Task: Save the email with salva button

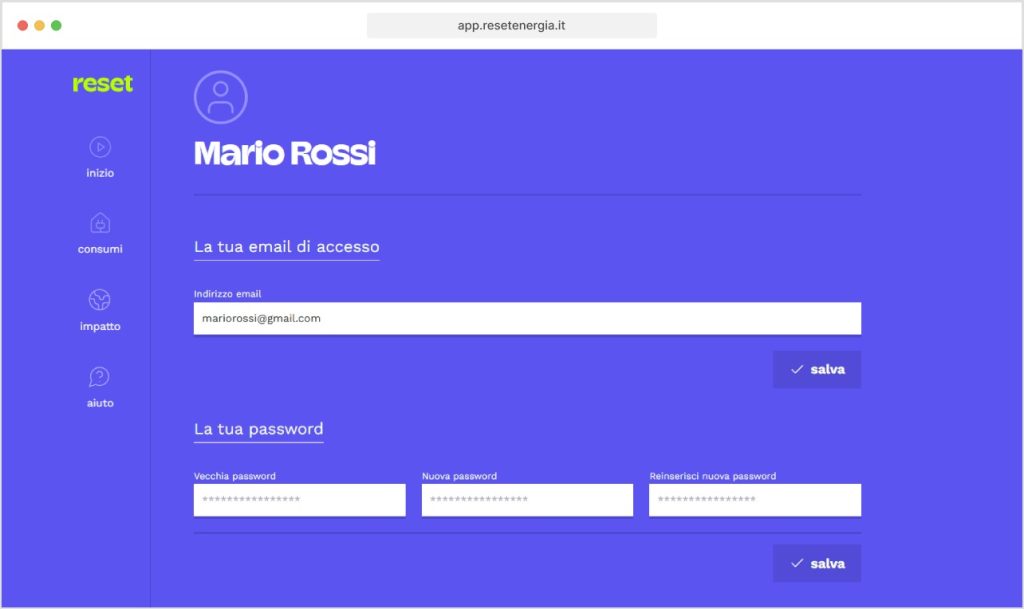Action: coord(817,369)
